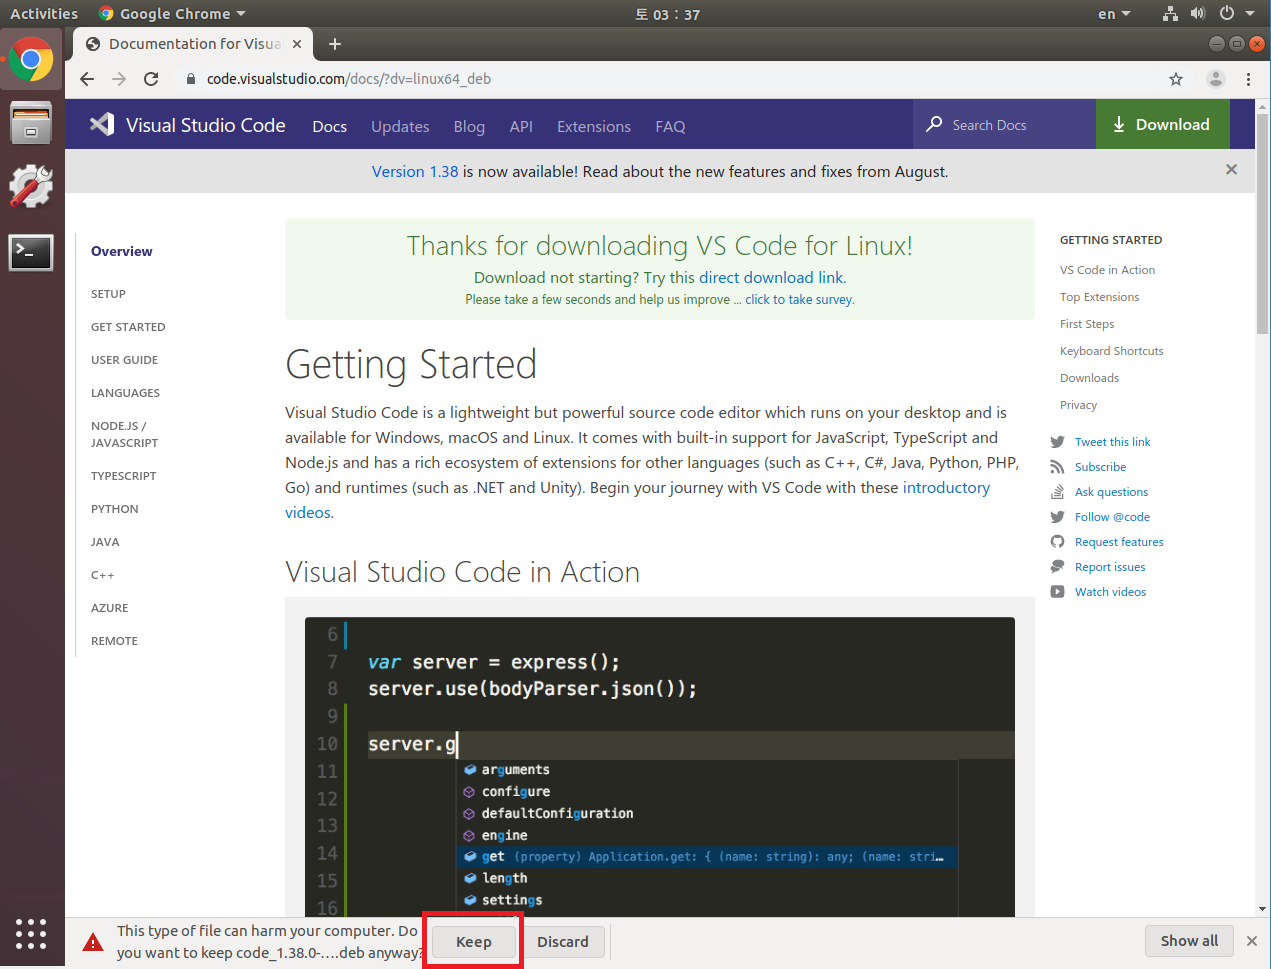Expand PYTHON in the sidebar

point(115,509)
